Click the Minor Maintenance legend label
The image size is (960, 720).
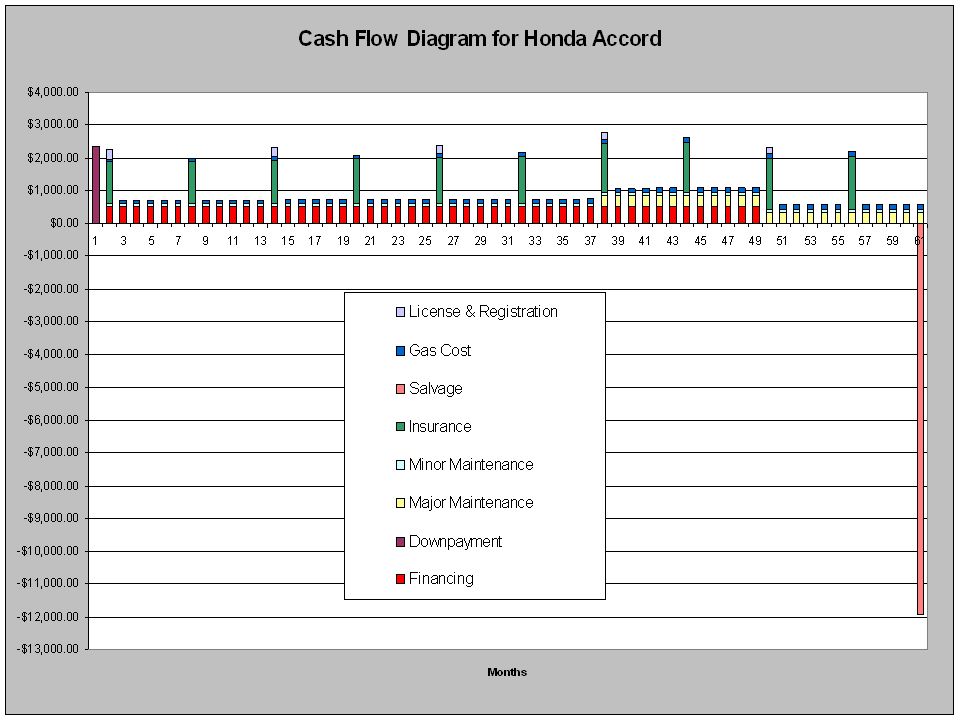[471, 465]
